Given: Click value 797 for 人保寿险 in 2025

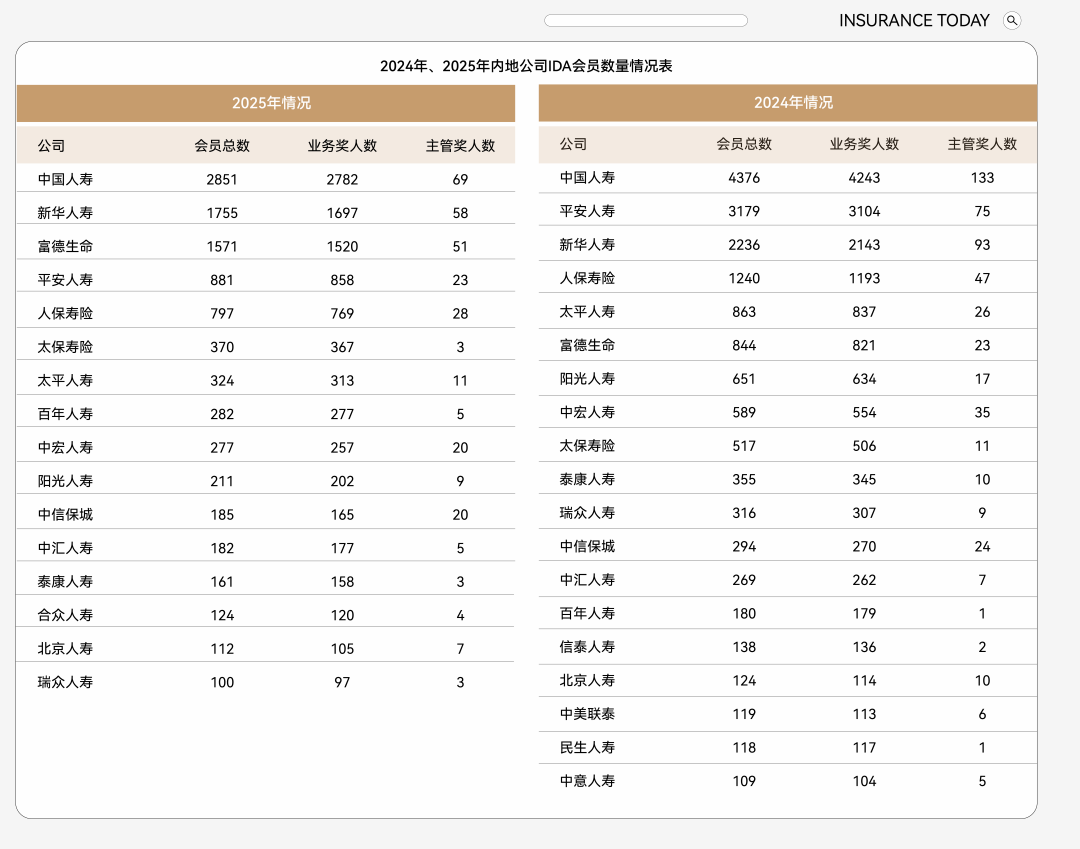Looking at the screenshot, I should point(222,314).
